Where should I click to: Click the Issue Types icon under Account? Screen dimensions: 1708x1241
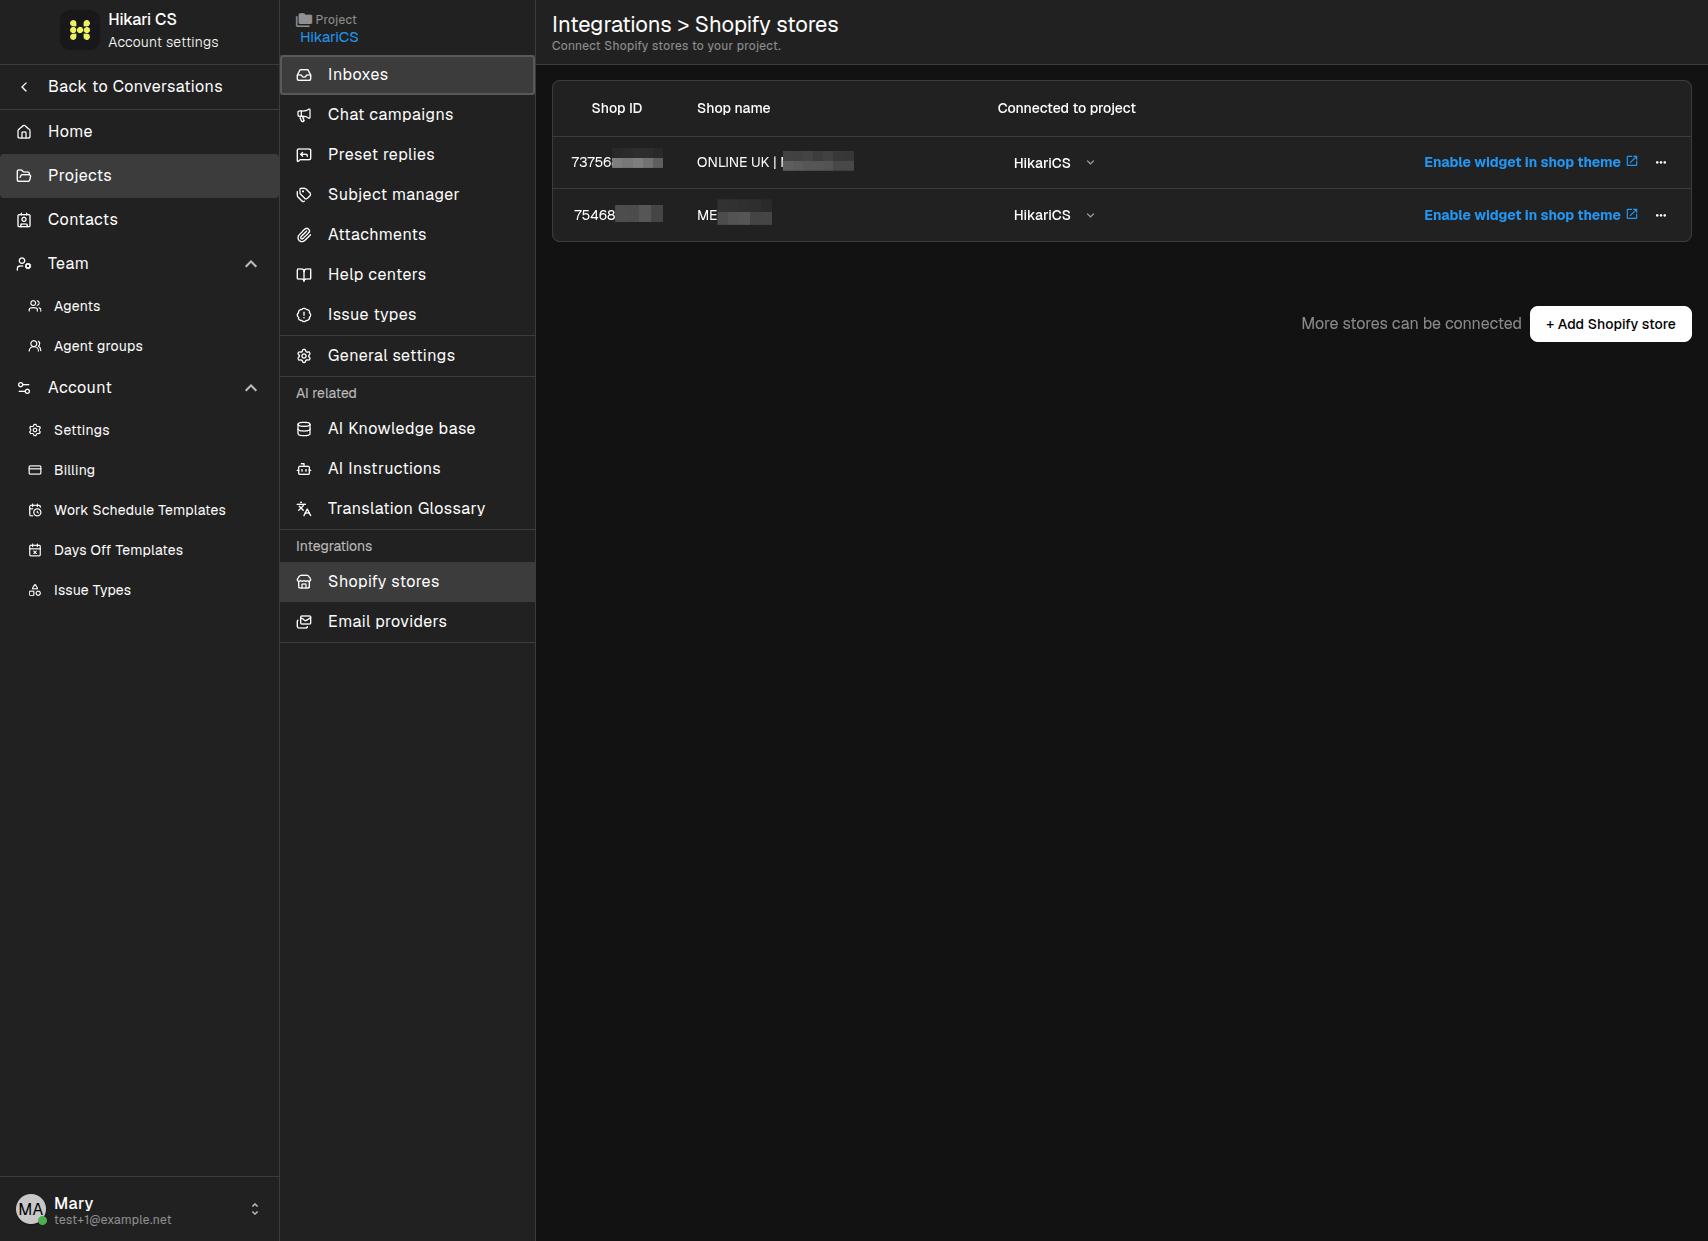(x=35, y=590)
